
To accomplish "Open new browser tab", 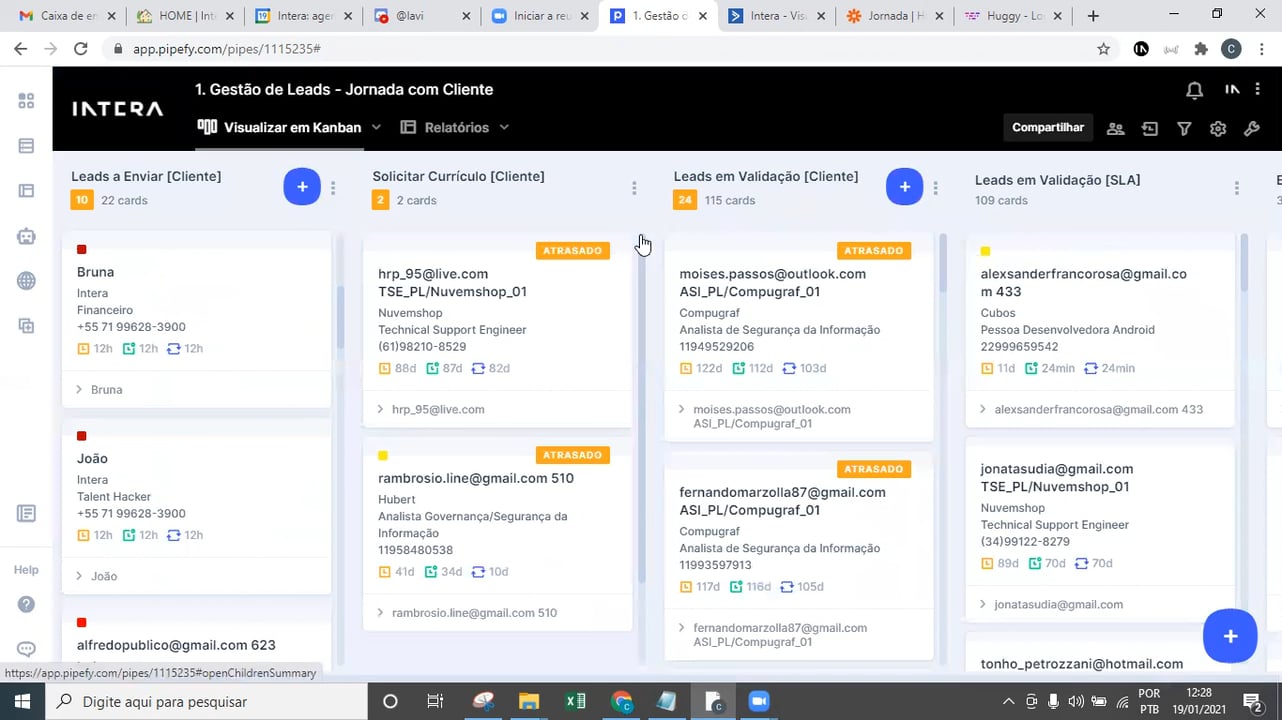I will (x=1093, y=16).
